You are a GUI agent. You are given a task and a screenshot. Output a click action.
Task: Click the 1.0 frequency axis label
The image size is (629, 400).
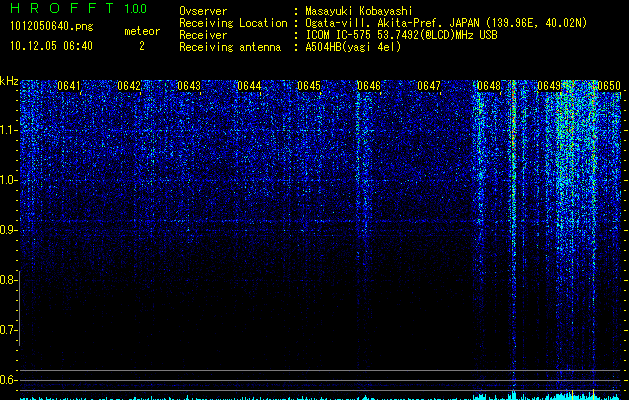(x=8, y=180)
